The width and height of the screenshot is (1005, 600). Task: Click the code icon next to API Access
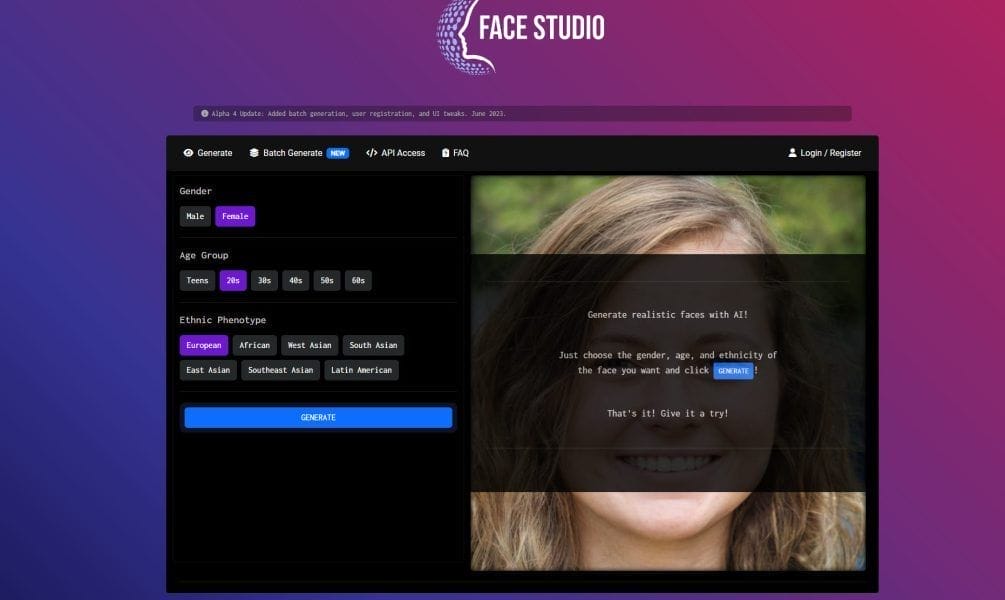[373, 153]
